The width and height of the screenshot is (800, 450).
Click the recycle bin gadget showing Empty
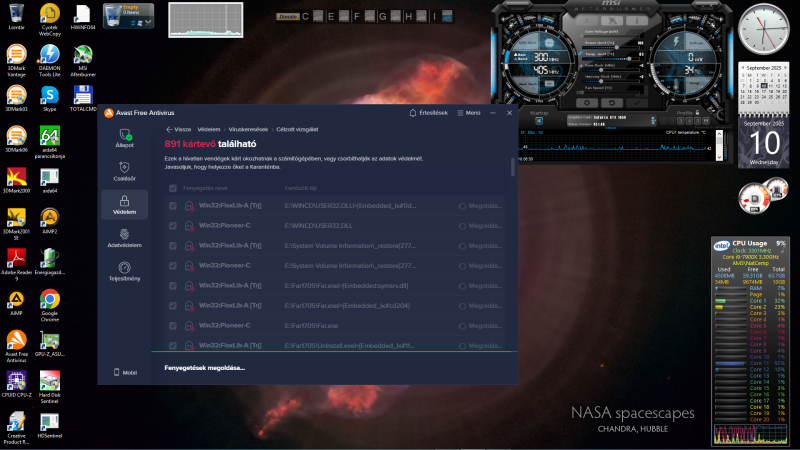click(x=129, y=16)
